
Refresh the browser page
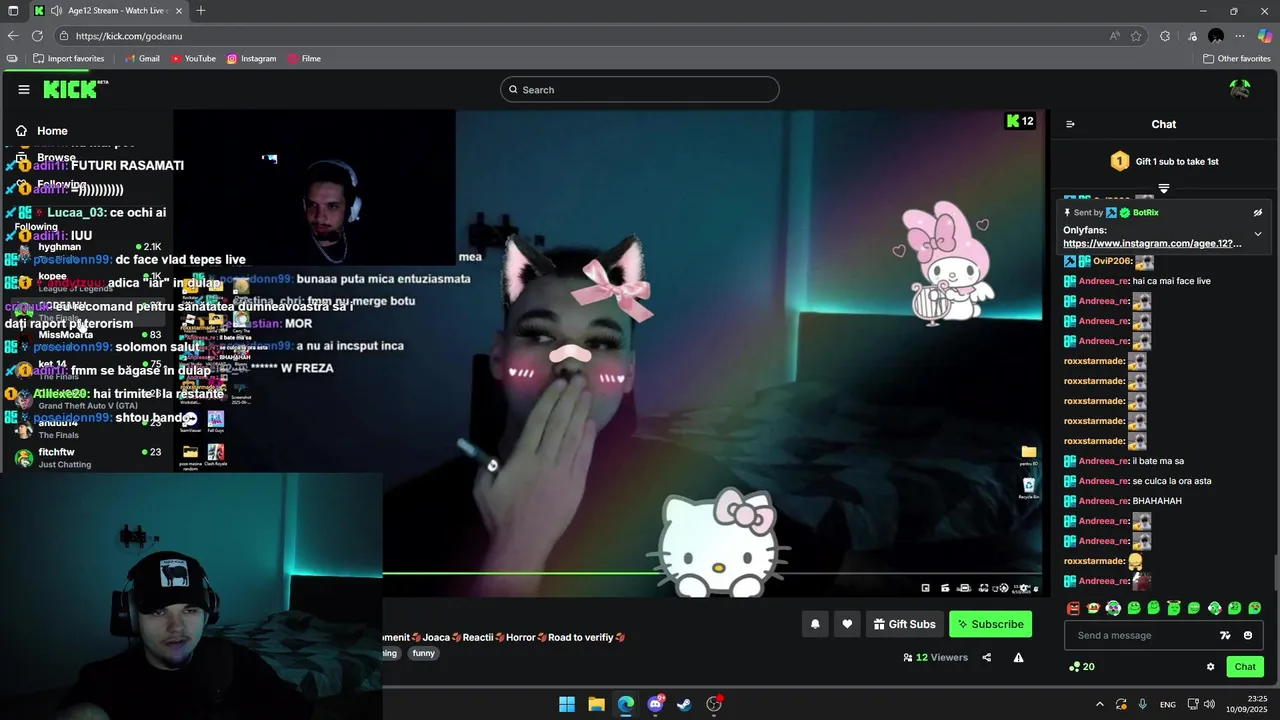pos(37,36)
